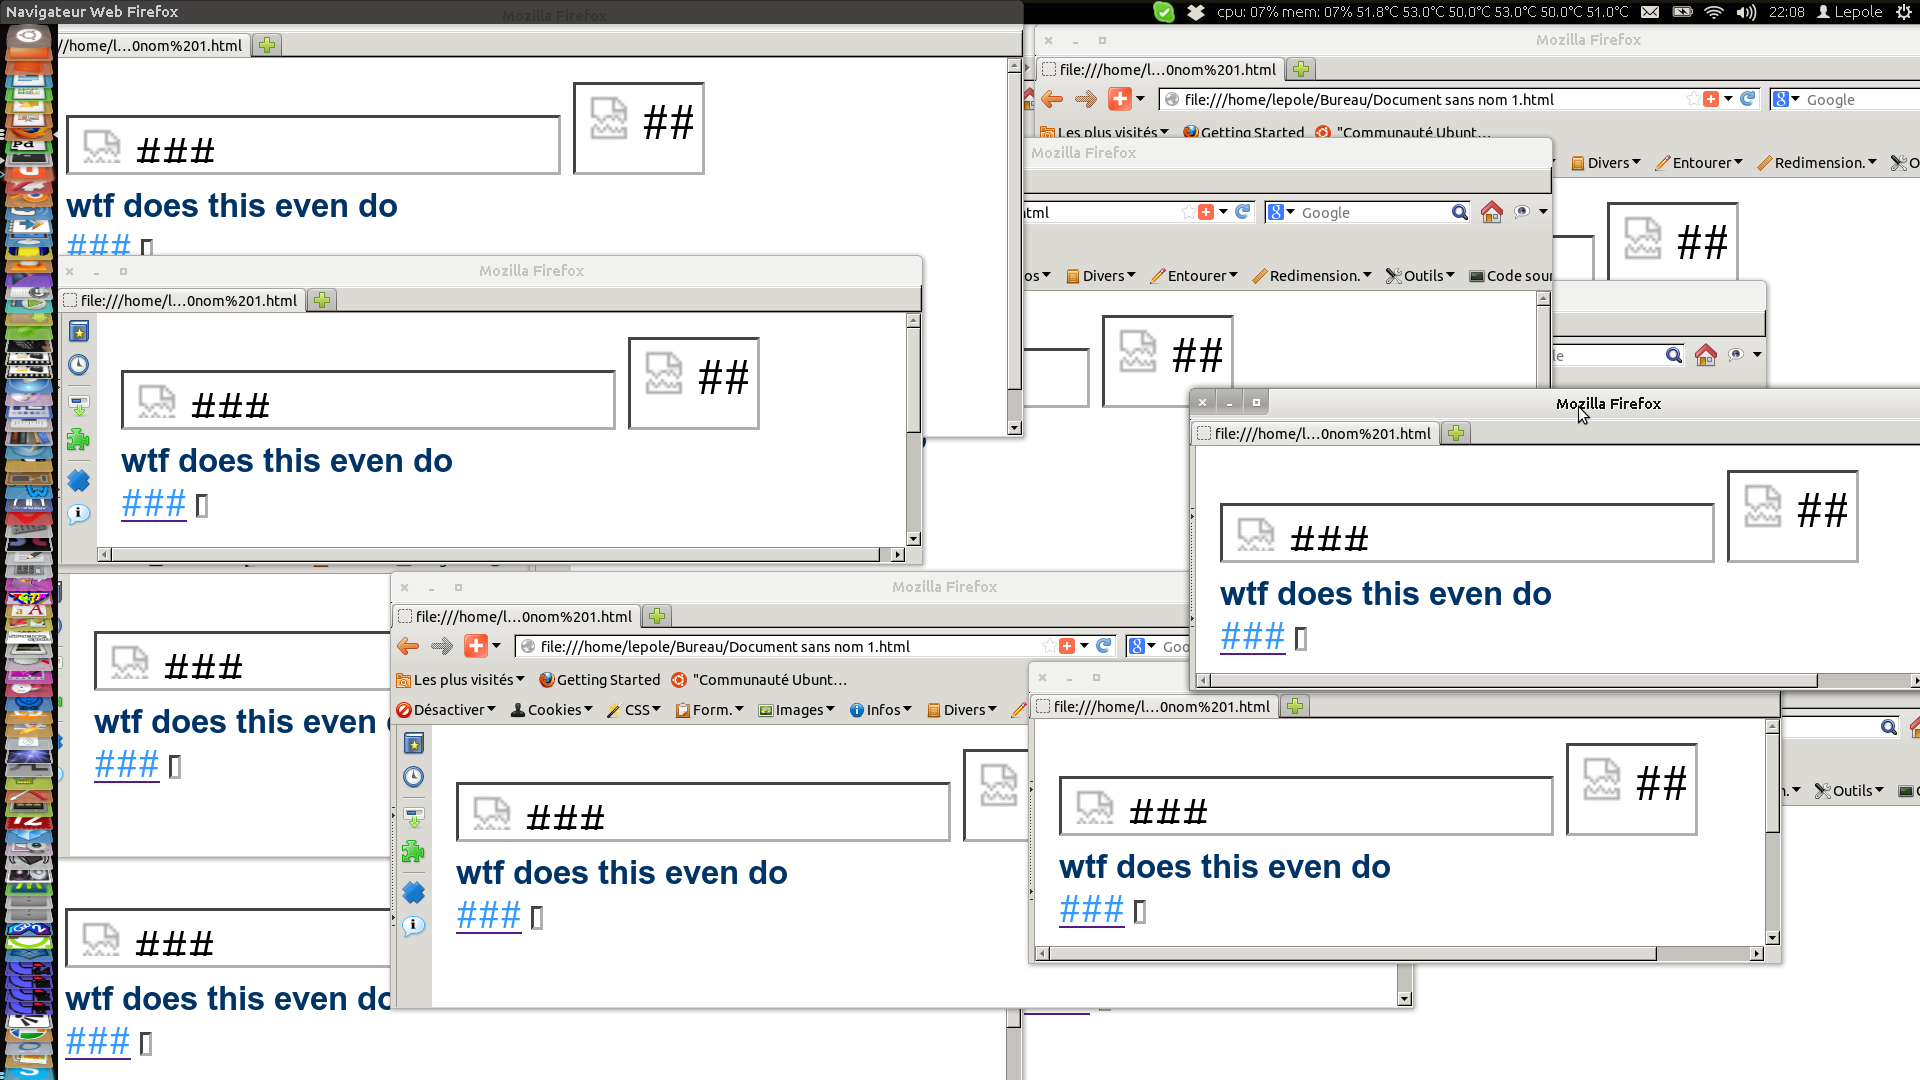1920x1080 pixels.
Task: Open the Infos dropdown menu
Action: click(881, 710)
